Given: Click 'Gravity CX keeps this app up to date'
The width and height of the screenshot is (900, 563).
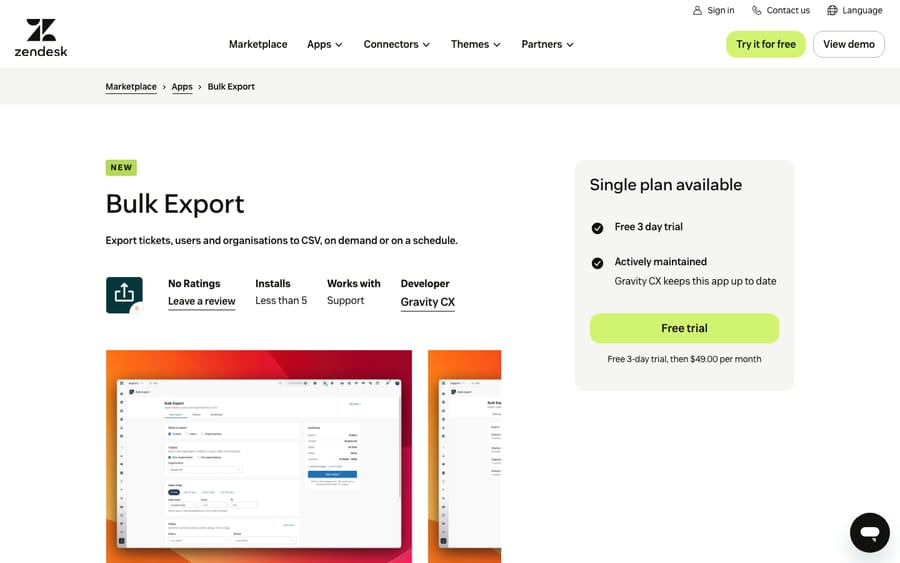Looking at the screenshot, I should (x=695, y=281).
